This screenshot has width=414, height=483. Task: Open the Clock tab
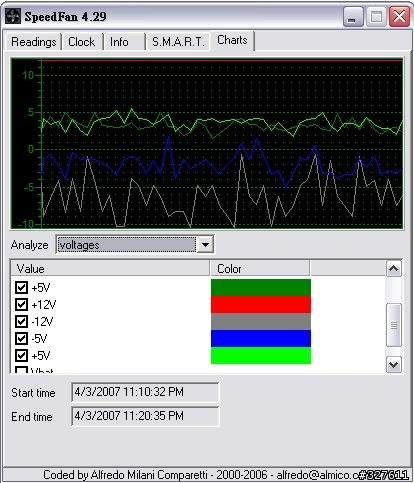point(82,42)
